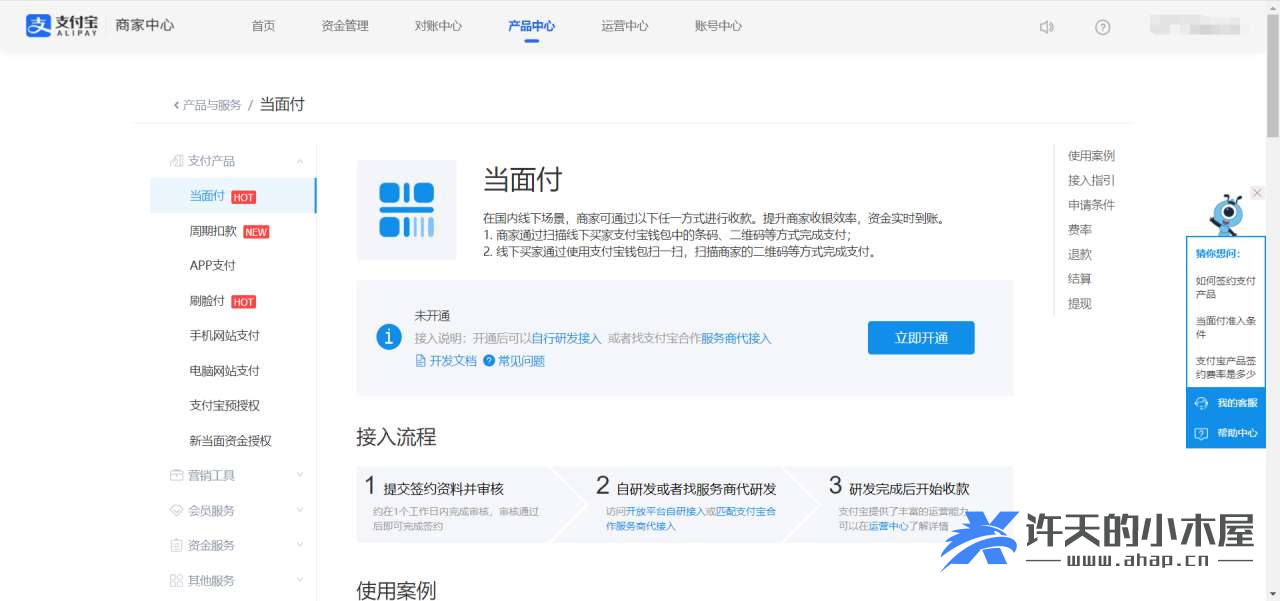Collapse the 支付产品 section chevron
Viewport: 1280px width, 601px height.
[x=300, y=161]
